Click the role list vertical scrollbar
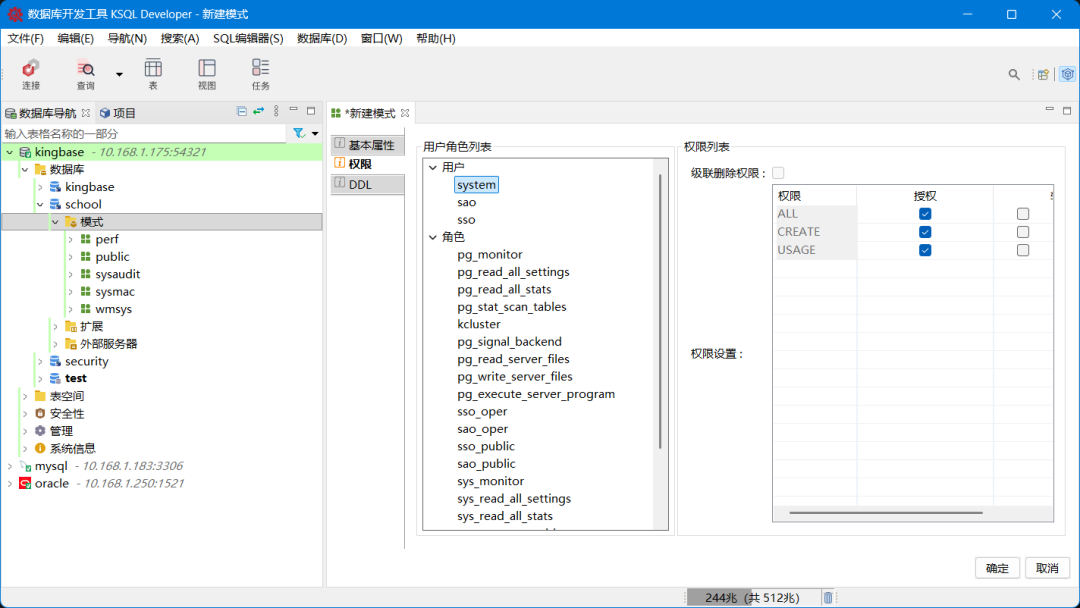 click(661, 311)
